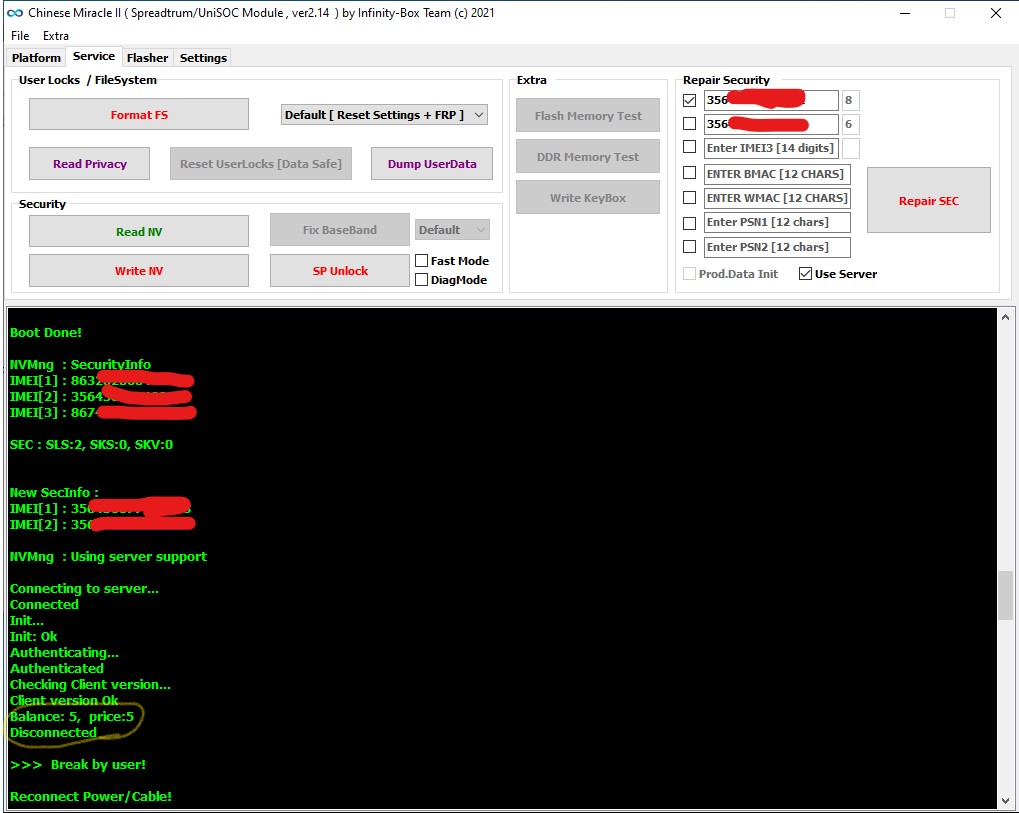Close the Chinese Miracle II window
Screen dimensions: 1019x813
pyautogui.click(x=996, y=13)
